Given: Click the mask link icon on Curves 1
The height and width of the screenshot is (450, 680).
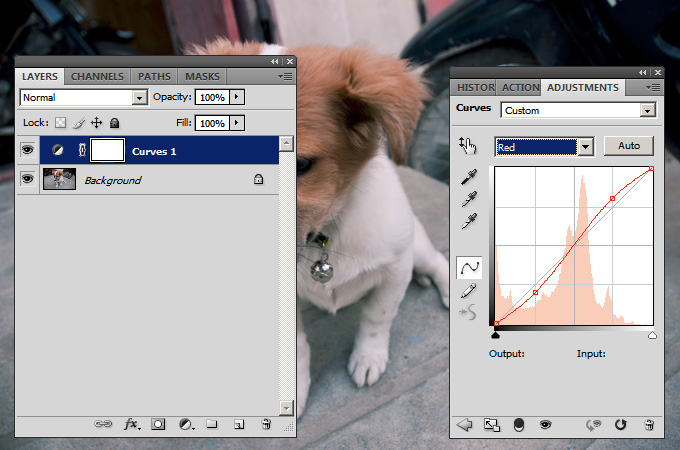Looking at the screenshot, I should [82, 150].
